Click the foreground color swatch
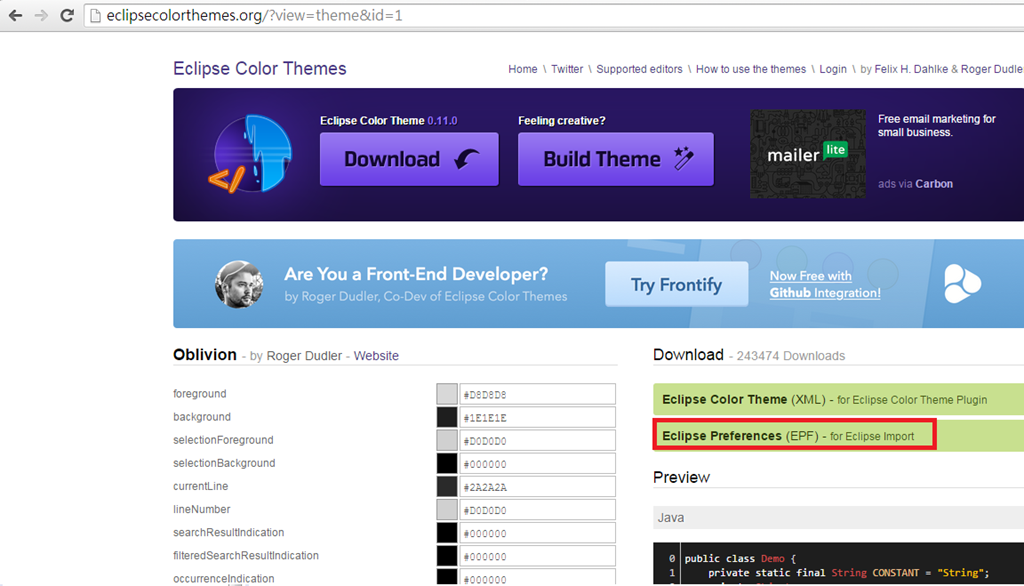Screen dimensions: 1024x586 (x=447, y=394)
